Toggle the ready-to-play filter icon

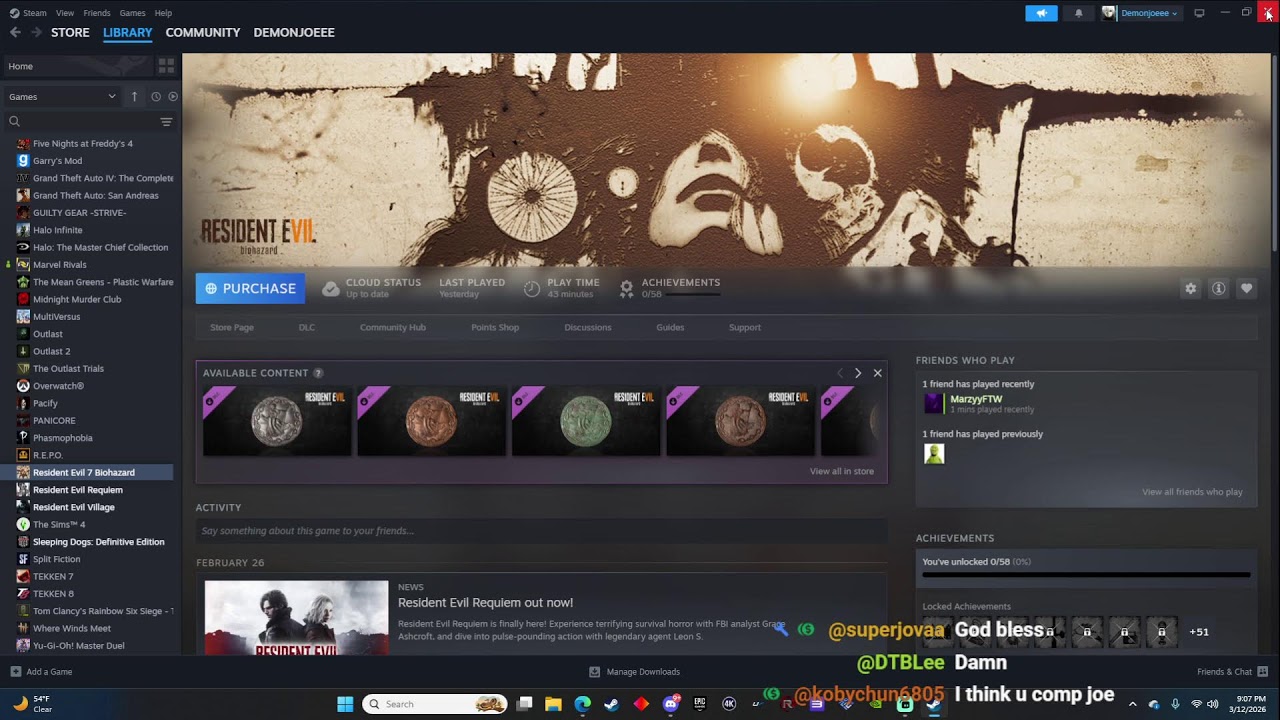pos(173,97)
